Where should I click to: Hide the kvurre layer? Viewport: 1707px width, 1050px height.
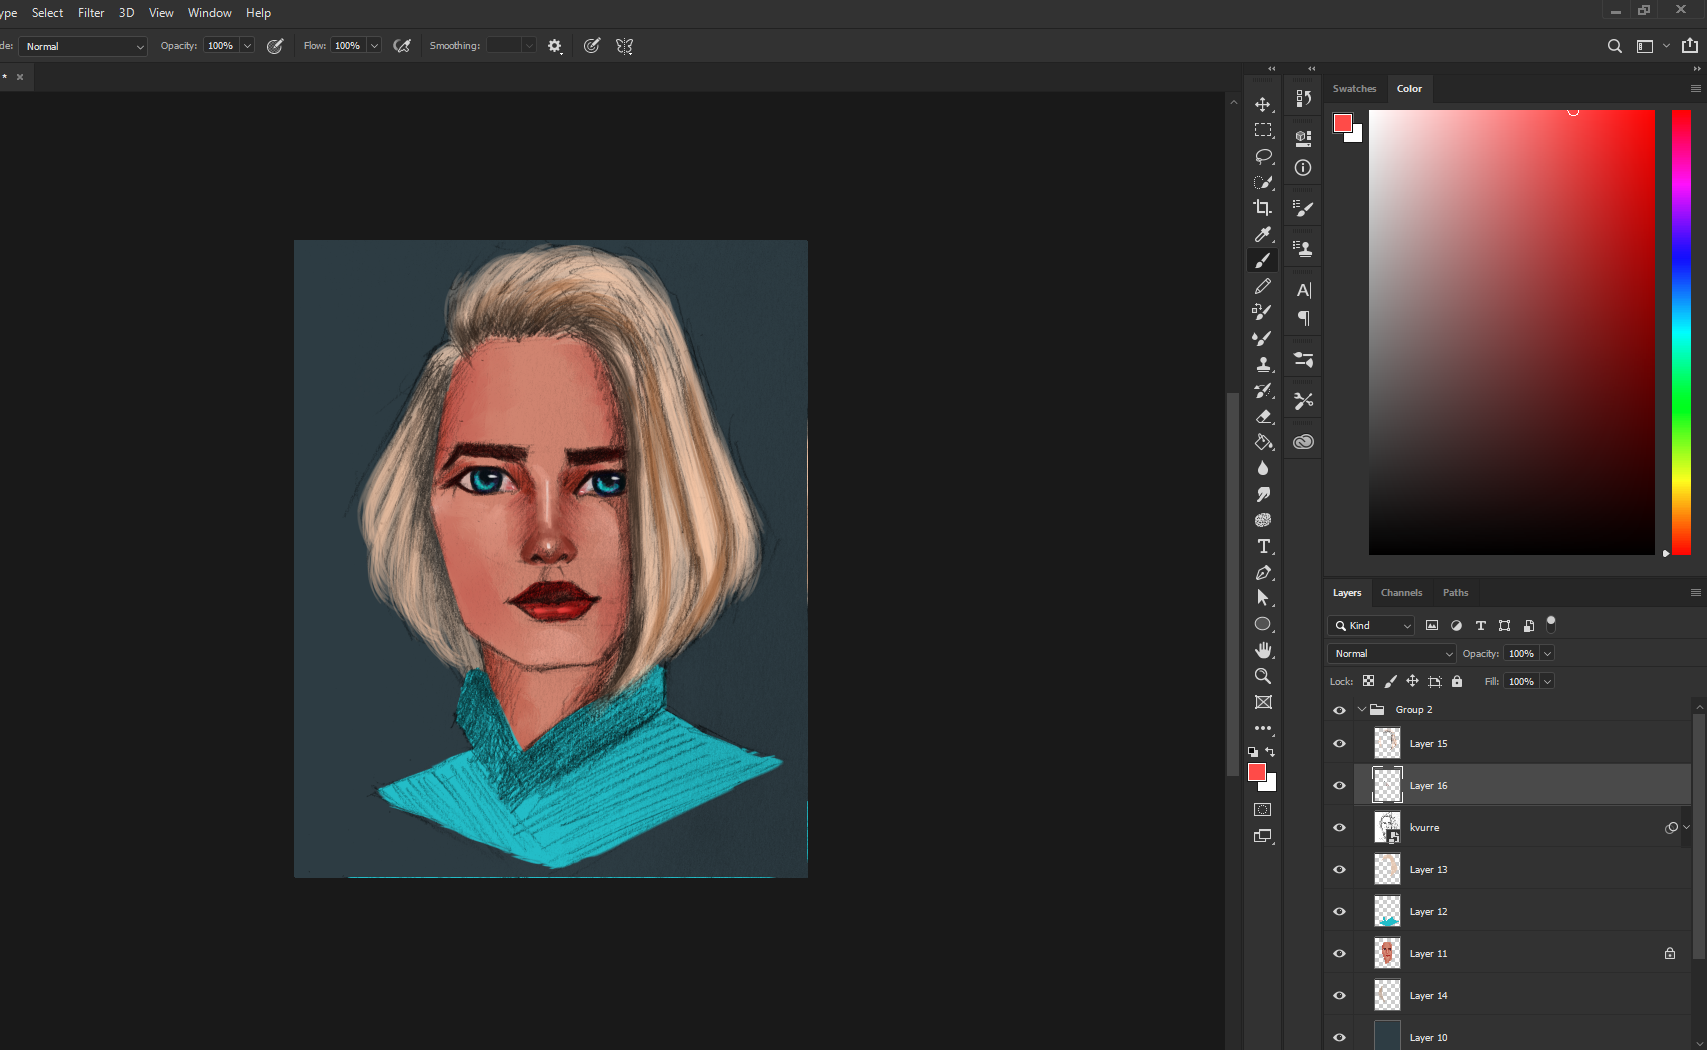pos(1339,828)
